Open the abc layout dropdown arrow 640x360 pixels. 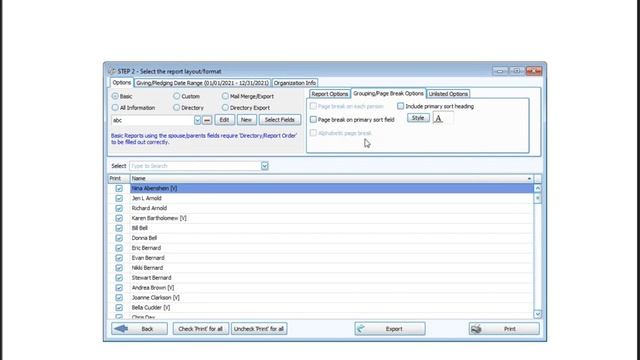point(198,120)
